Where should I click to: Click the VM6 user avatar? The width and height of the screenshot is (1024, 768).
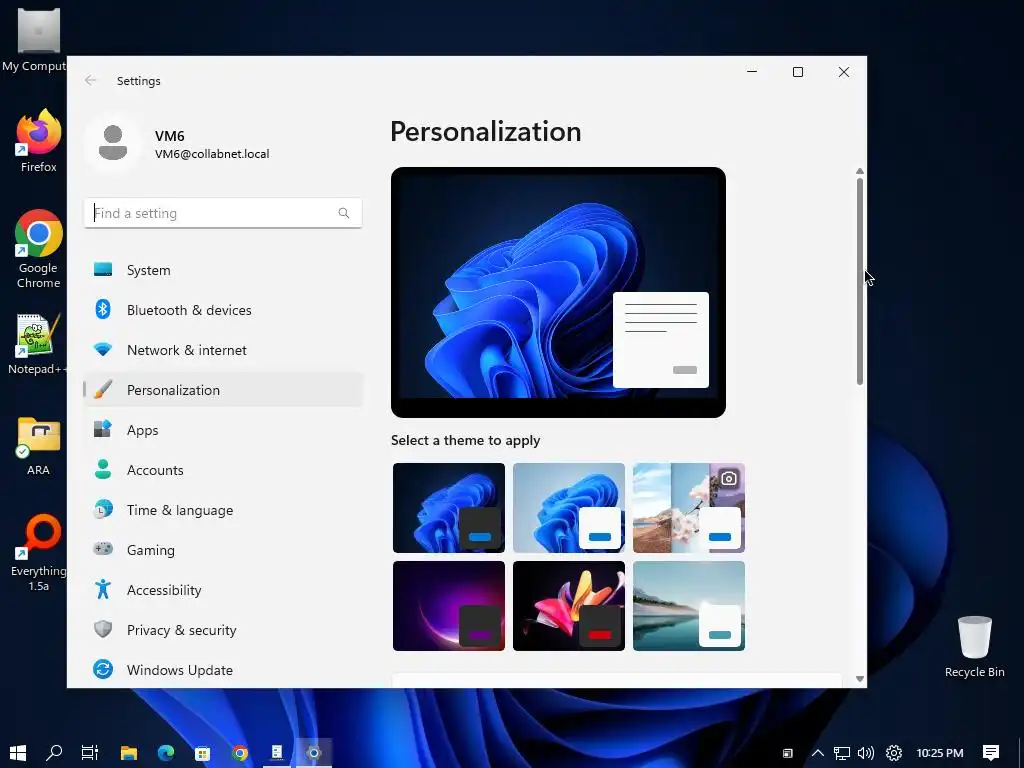tap(113, 143)
